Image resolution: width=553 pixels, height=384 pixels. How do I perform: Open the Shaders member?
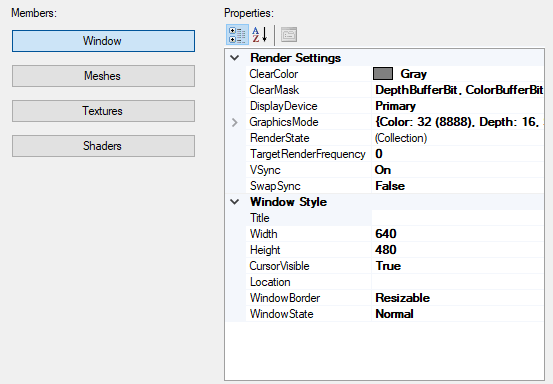point(103,146)
